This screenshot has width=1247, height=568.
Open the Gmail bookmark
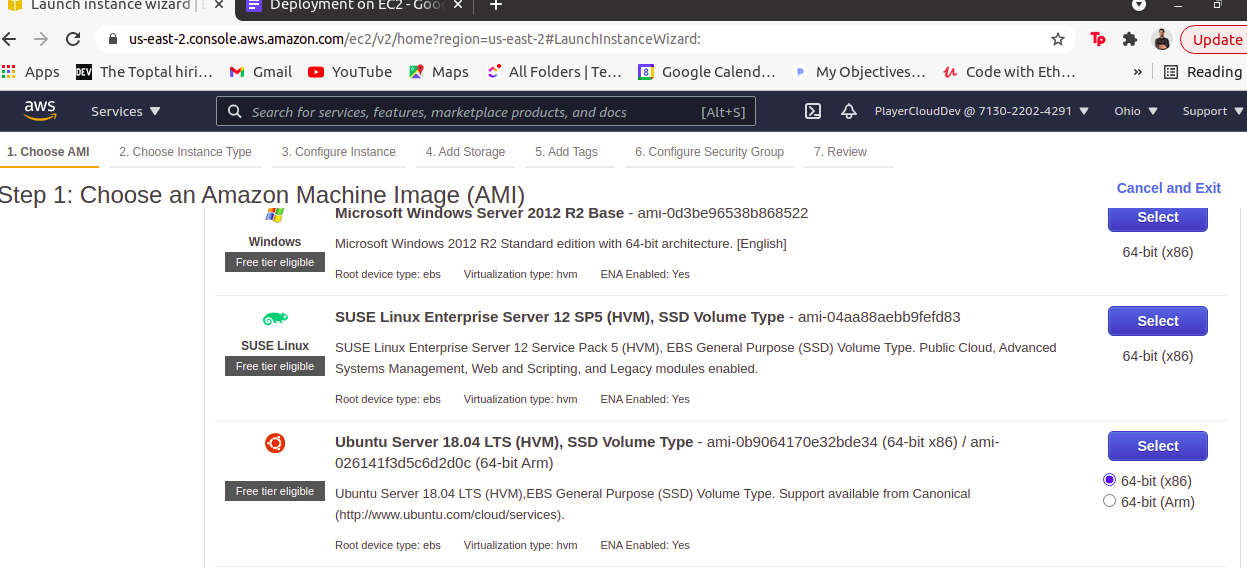[261, 72]
